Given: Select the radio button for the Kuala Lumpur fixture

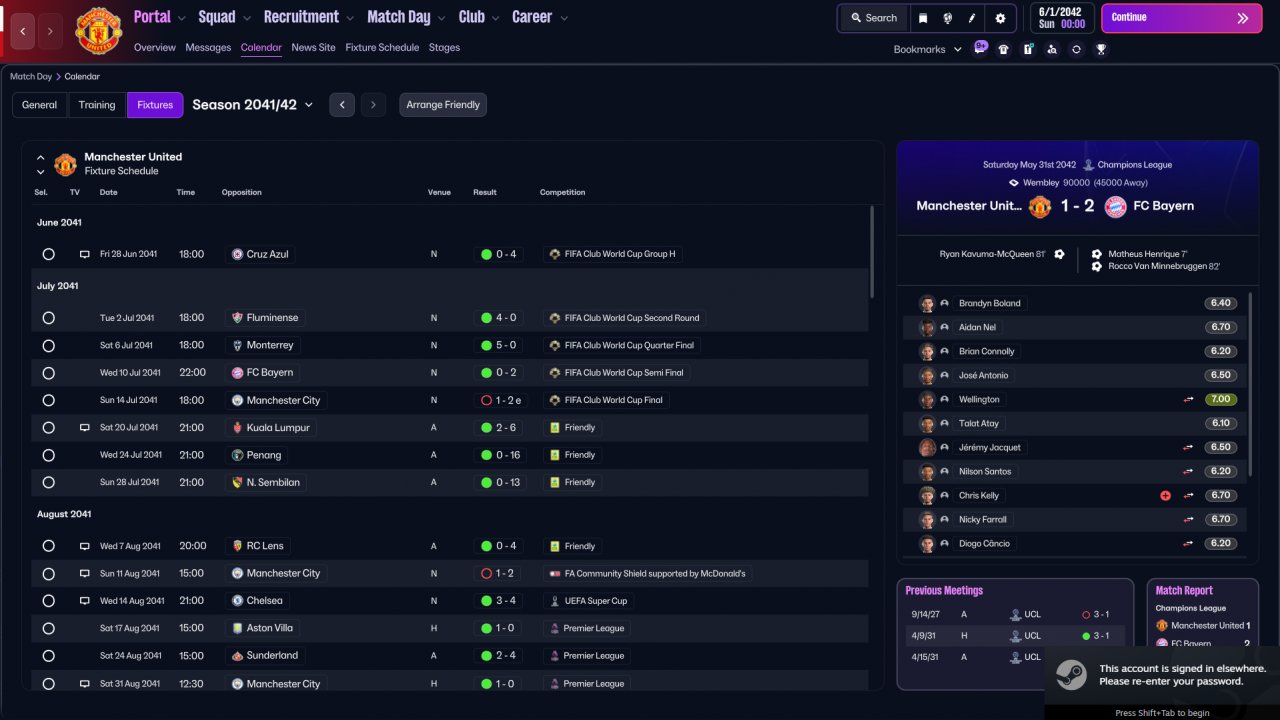Looking at the screenshot, I should pyautogui.click(x=48, y=427).
